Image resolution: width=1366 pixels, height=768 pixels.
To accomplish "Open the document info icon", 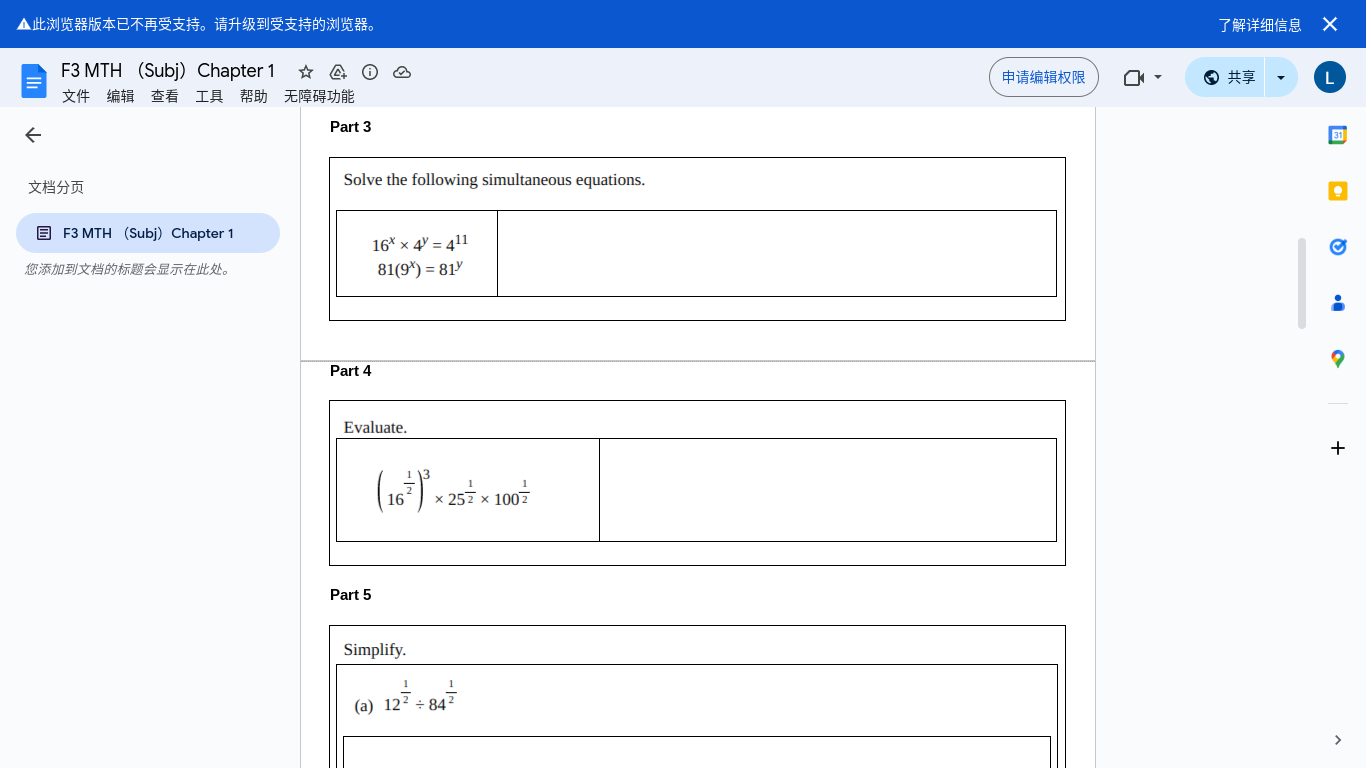I will tap(370, 72).
